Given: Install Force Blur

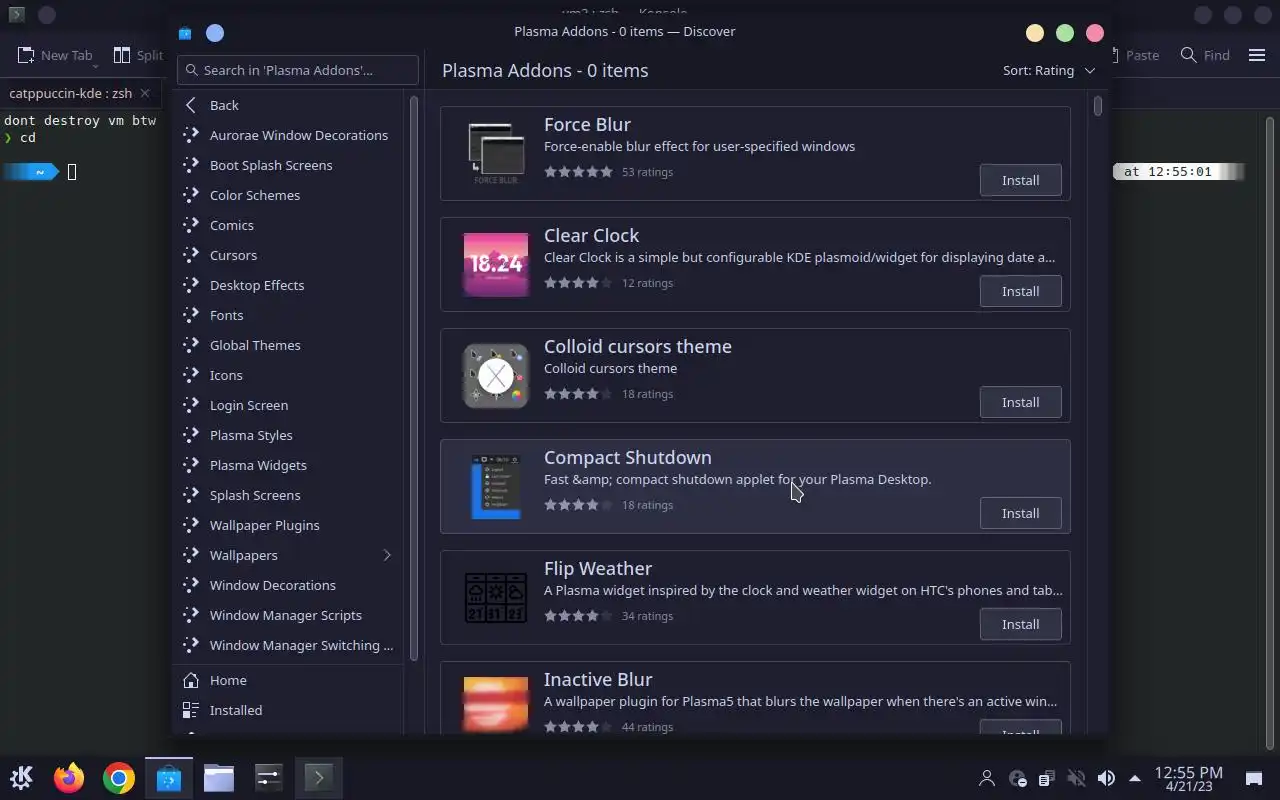Looking at the screenshot, I should (1020, 180).
